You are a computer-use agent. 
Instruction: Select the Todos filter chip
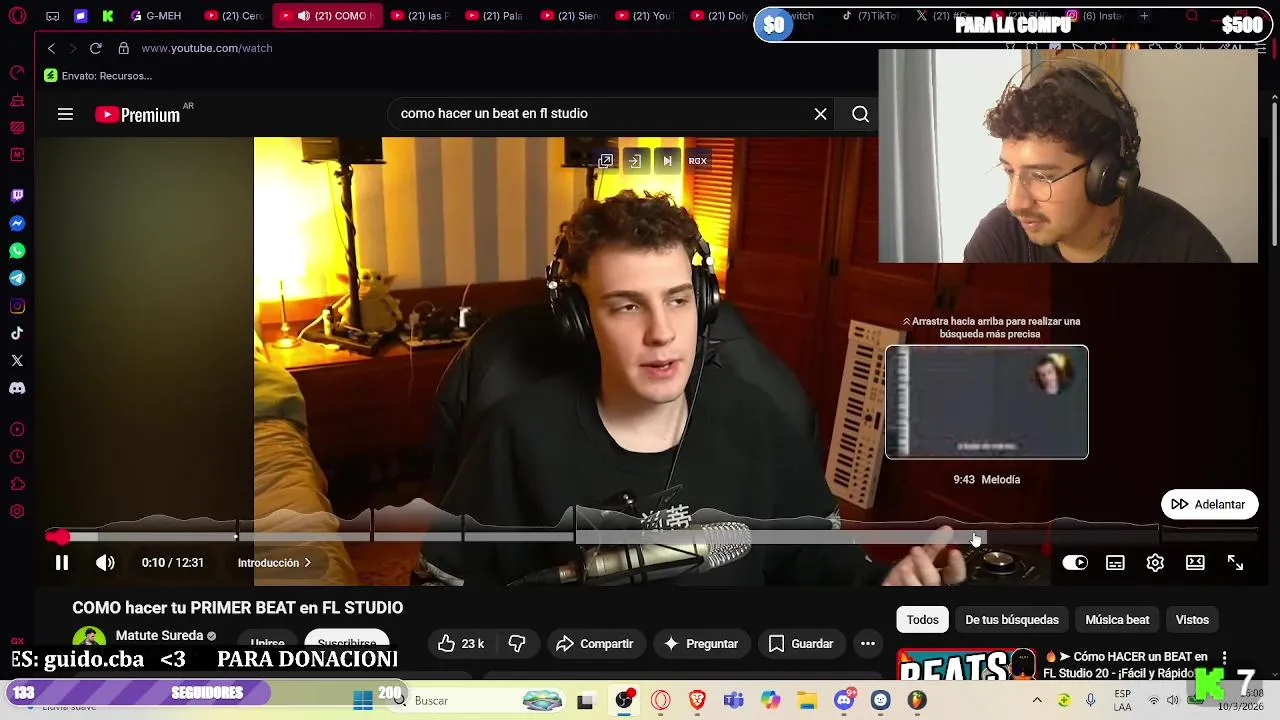(x=922, y=620)
